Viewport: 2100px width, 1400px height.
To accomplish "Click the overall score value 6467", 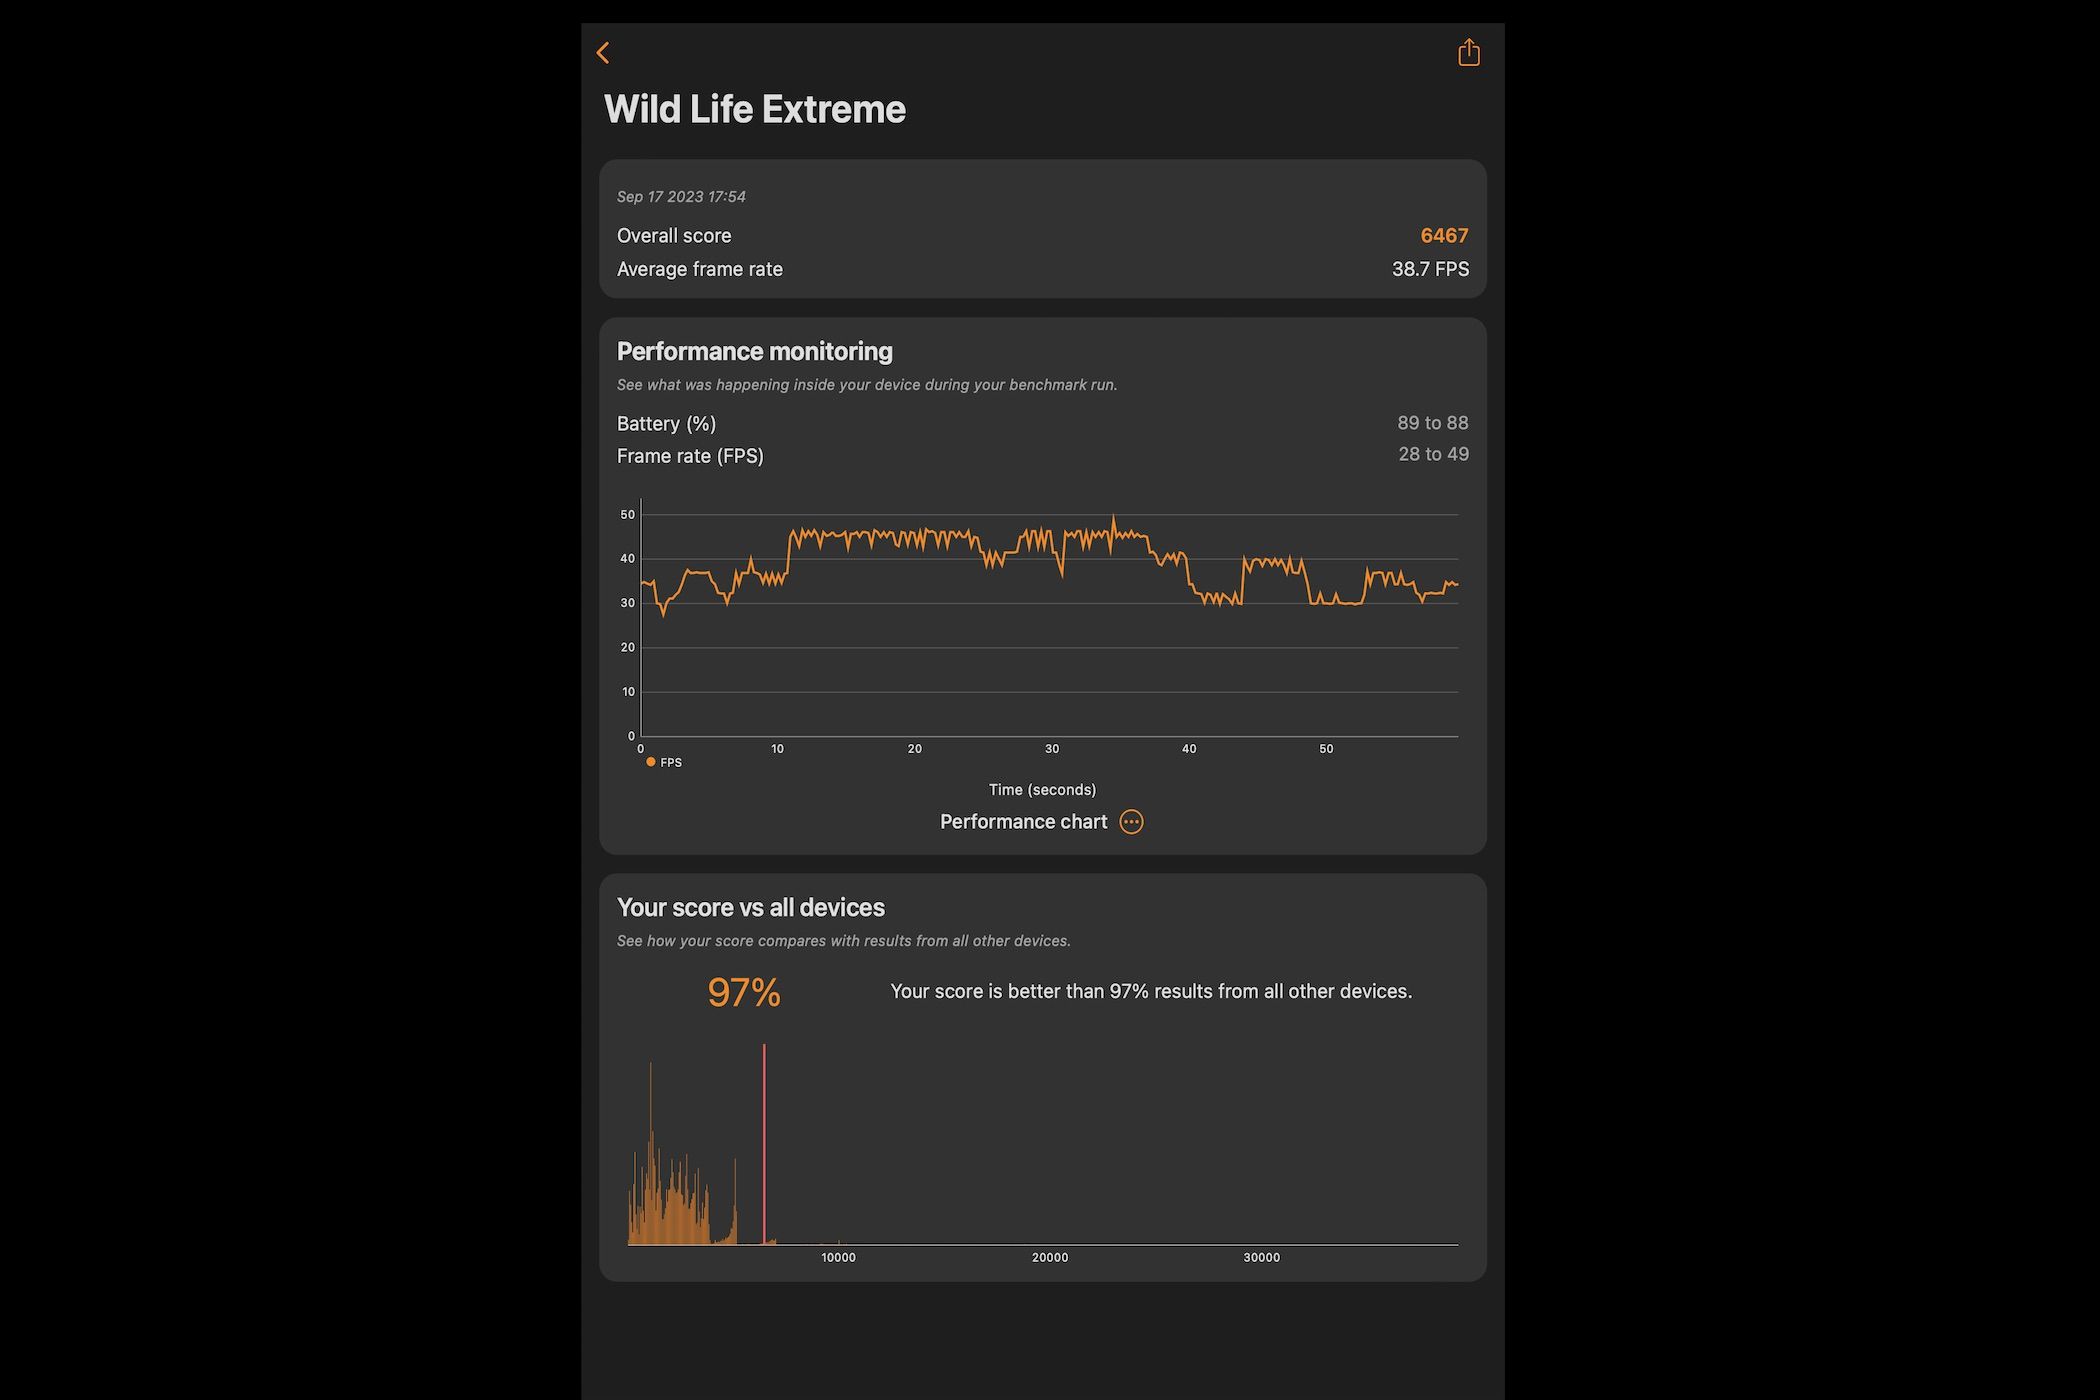I will pos(1444,235).
